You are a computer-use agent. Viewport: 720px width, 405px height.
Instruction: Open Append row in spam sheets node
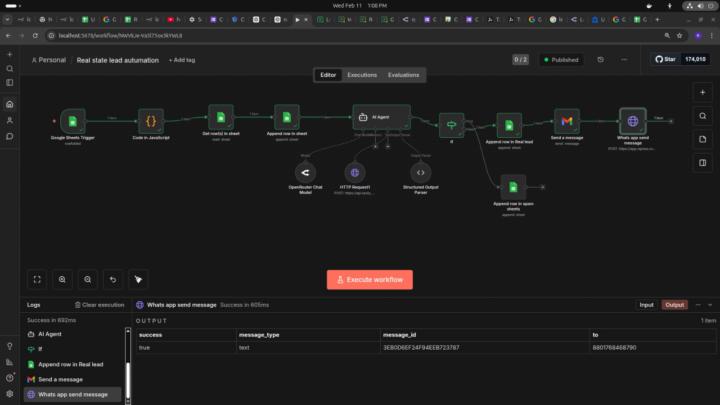[x=513, y=187]
